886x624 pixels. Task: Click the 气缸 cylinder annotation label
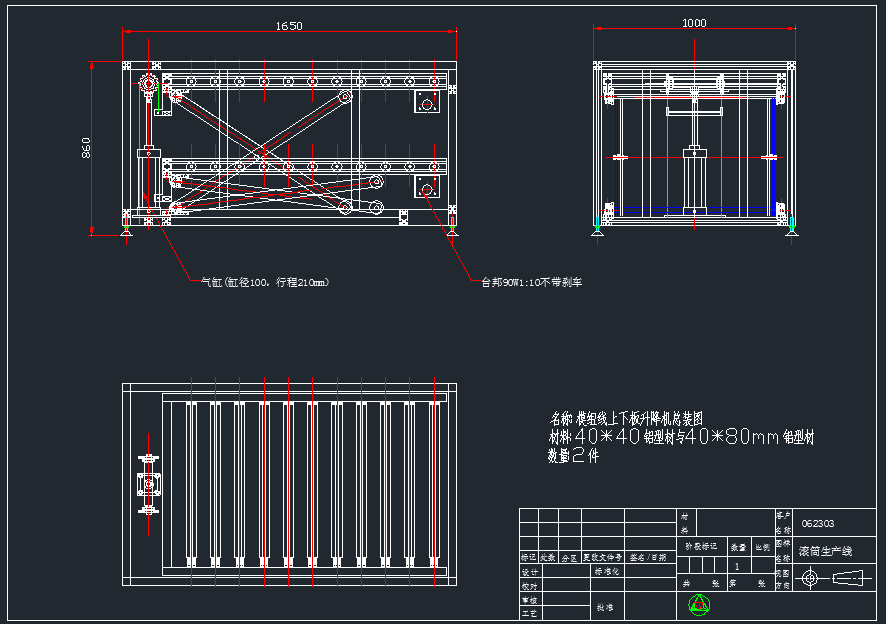(x=265, y=282)
